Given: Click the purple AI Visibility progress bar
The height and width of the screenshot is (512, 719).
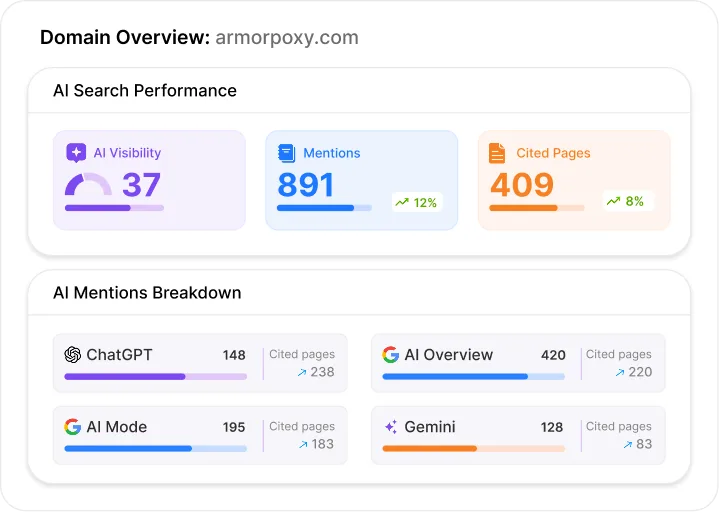Looking at the screenshot, I should (x=114, y=208).
